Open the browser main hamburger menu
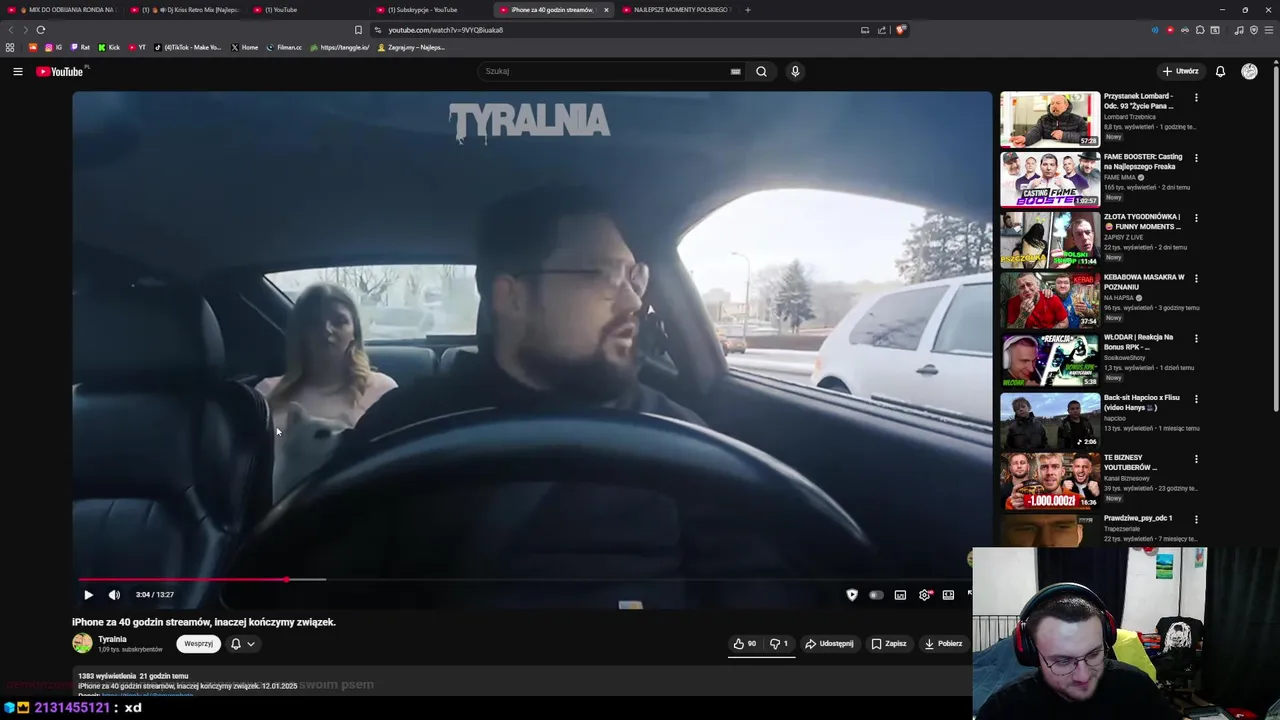Screen dimensions: 1280x720 click(x=1269, y=30)
